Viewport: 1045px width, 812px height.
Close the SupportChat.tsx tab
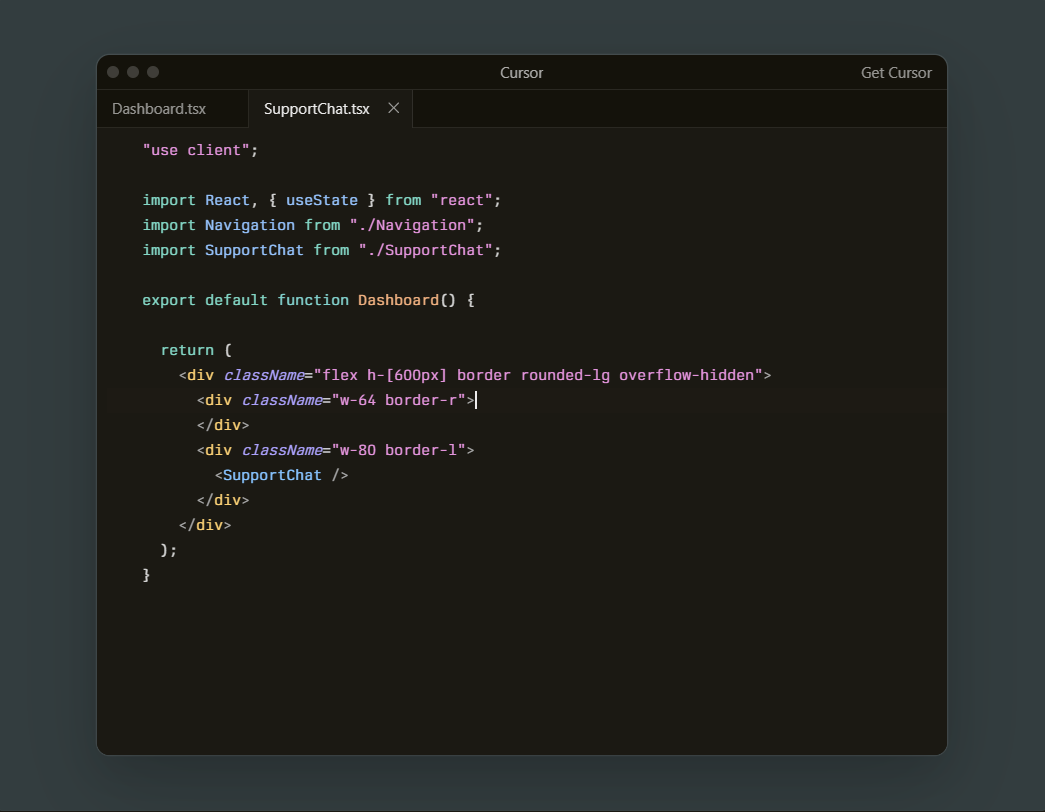pos(392,108)
